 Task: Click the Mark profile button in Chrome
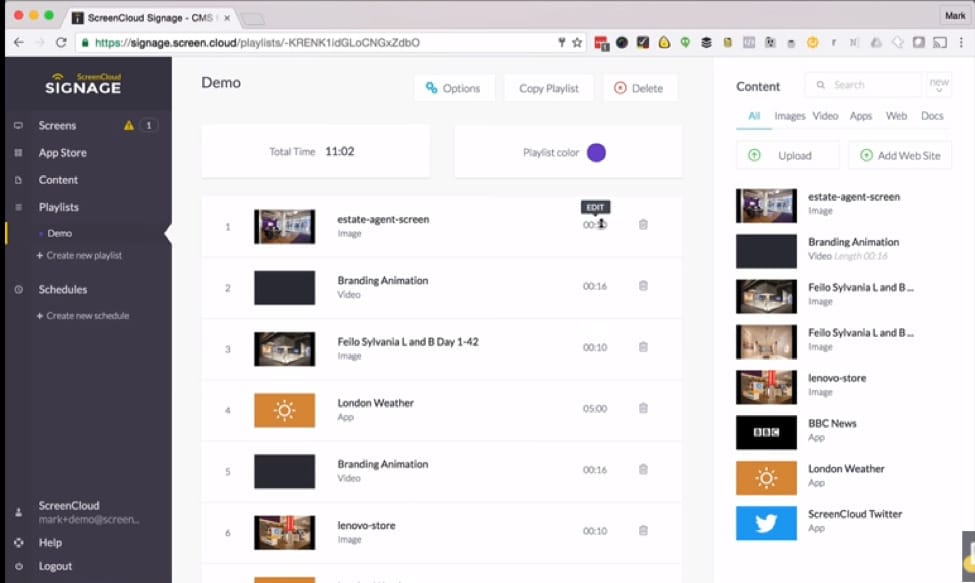point(954,16)
